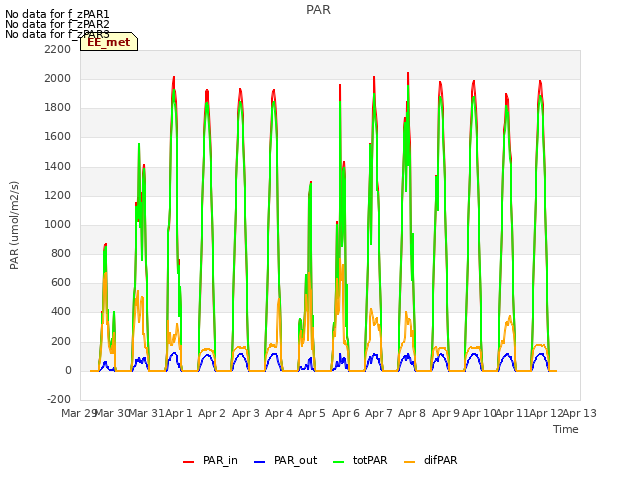
Task: Click the 600 y-axis tick label
Action: coord(61,282)
